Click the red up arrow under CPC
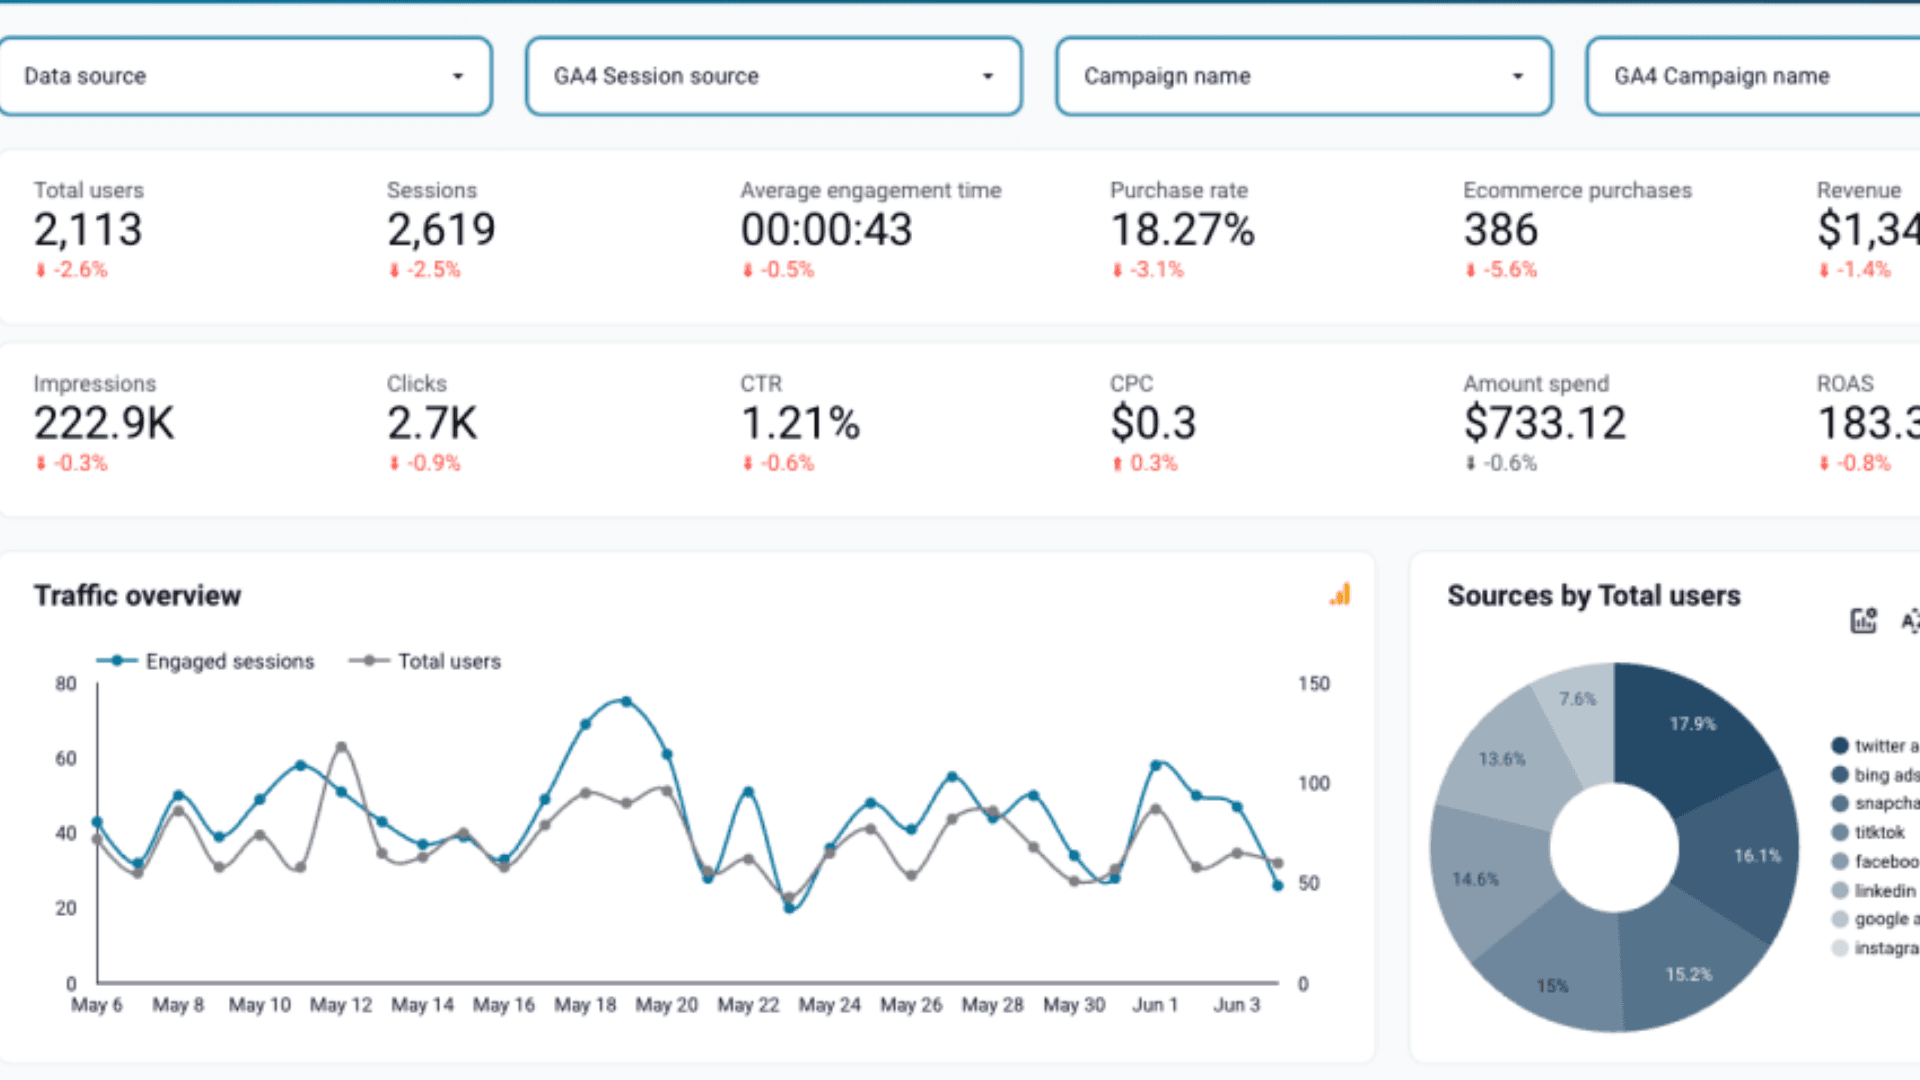The height and width of the screenshot is (1080, 1920). (x=1117, y=464)
